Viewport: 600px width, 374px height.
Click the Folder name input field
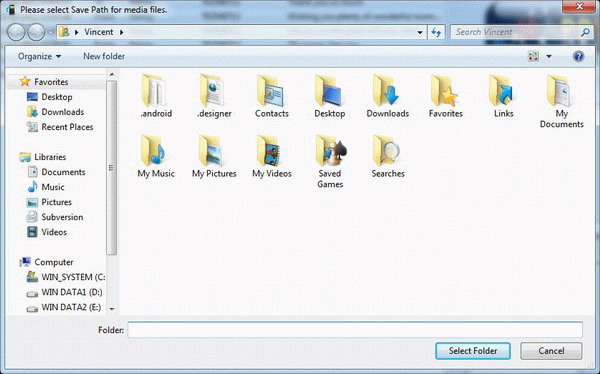pyautogui.click(x=355, y=330)
